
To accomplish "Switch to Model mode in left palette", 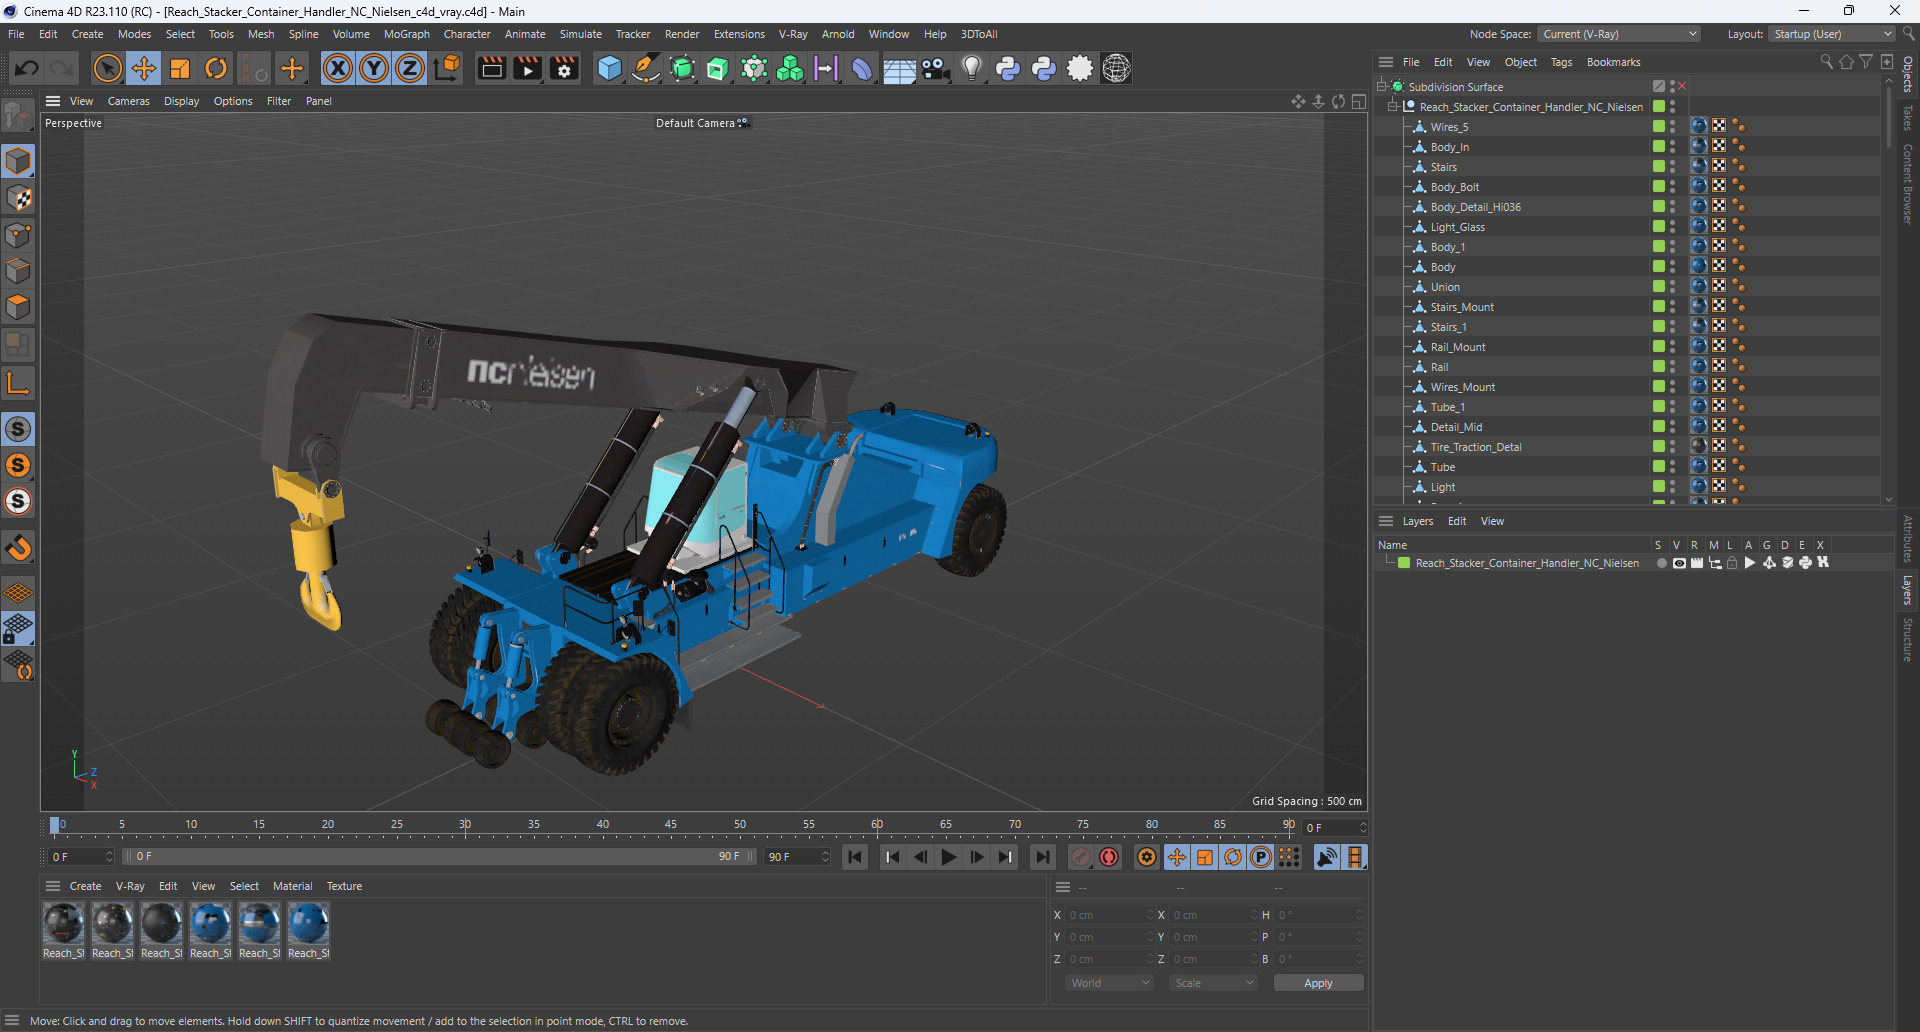I will coord(18,161).
